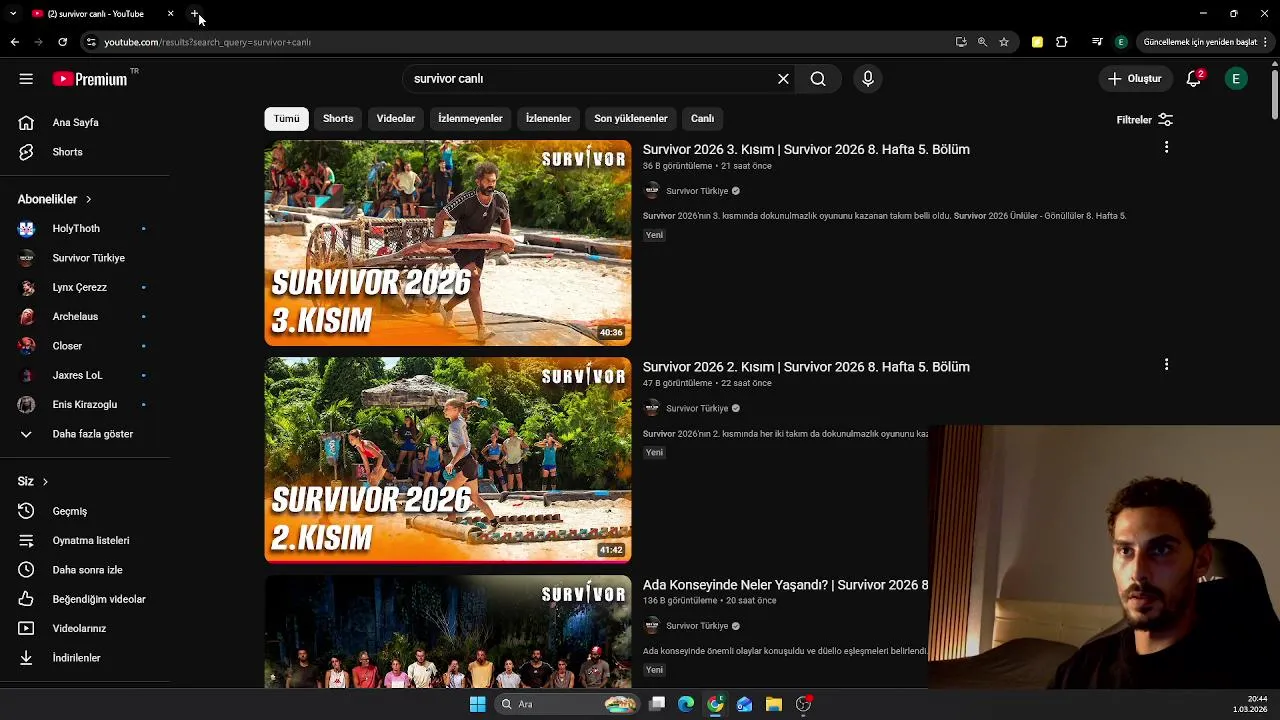Click the taskbar Ara search box
This screenshot has width=1280, height=720.
567,704
